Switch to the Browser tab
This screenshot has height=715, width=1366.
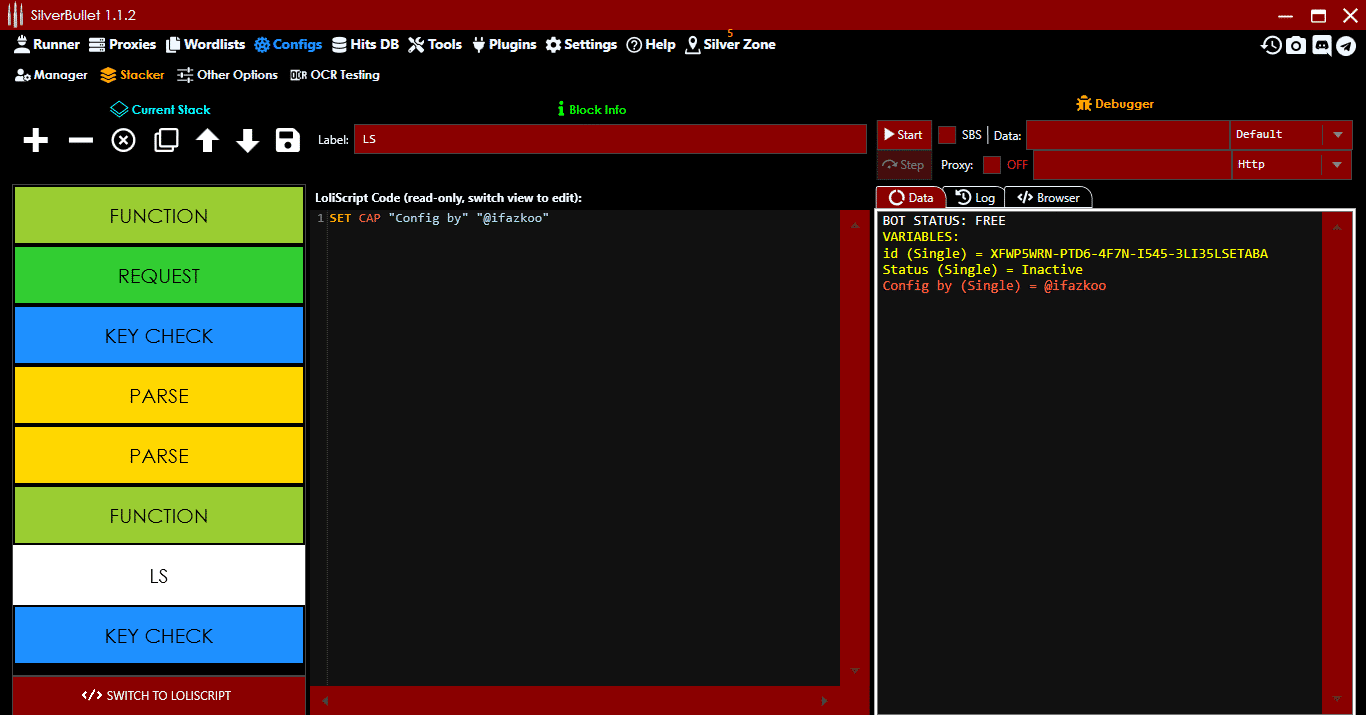[1048, 197]
